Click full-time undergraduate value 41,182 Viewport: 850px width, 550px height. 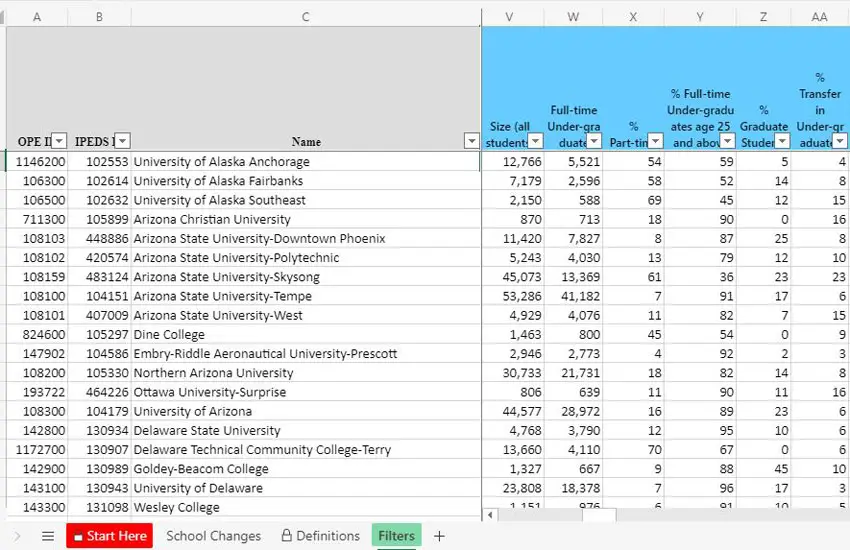(573, 296)
